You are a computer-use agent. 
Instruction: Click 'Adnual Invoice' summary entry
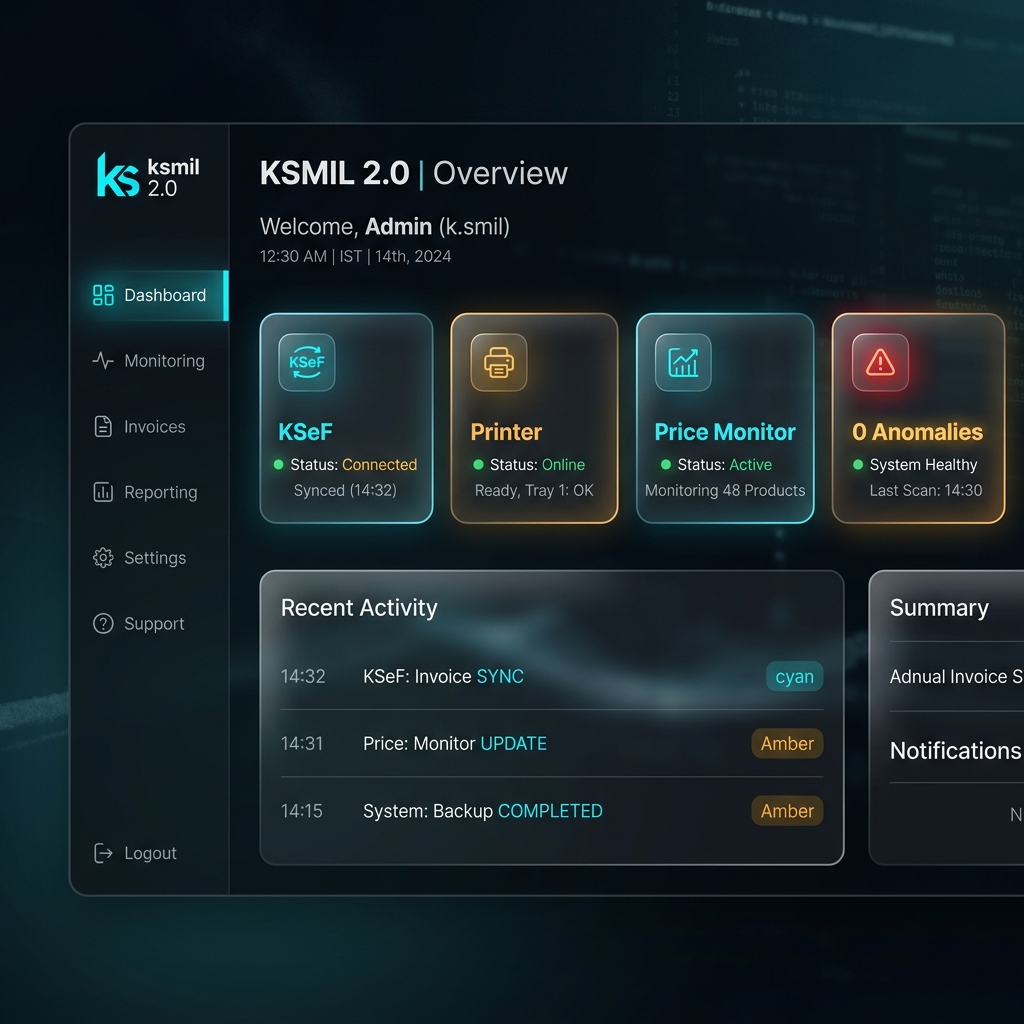[x=957, y=677]
